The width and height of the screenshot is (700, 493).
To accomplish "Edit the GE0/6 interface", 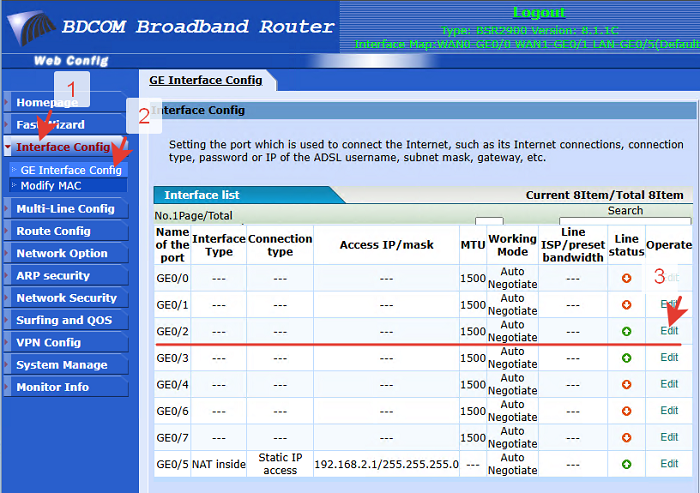I will click(669, 410).
